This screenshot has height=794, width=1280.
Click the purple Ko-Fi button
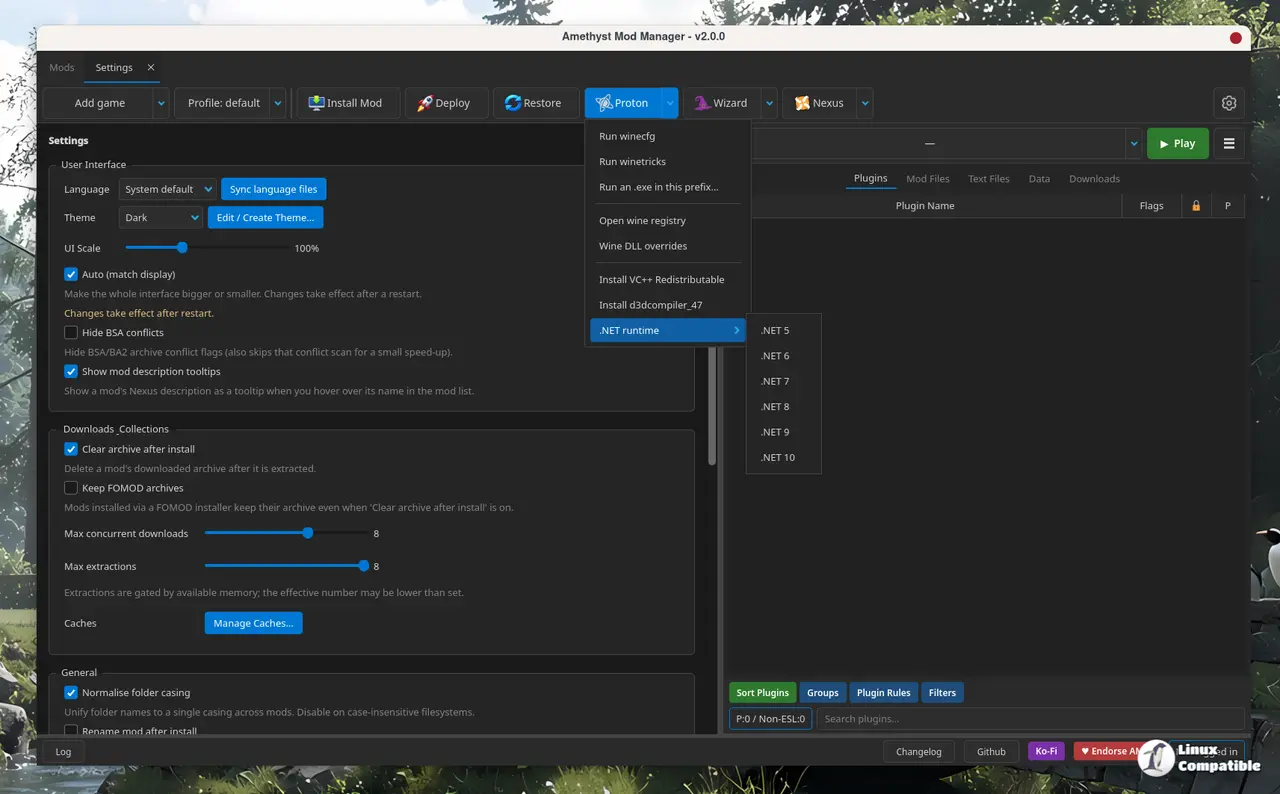click(x=1046, y=752)
